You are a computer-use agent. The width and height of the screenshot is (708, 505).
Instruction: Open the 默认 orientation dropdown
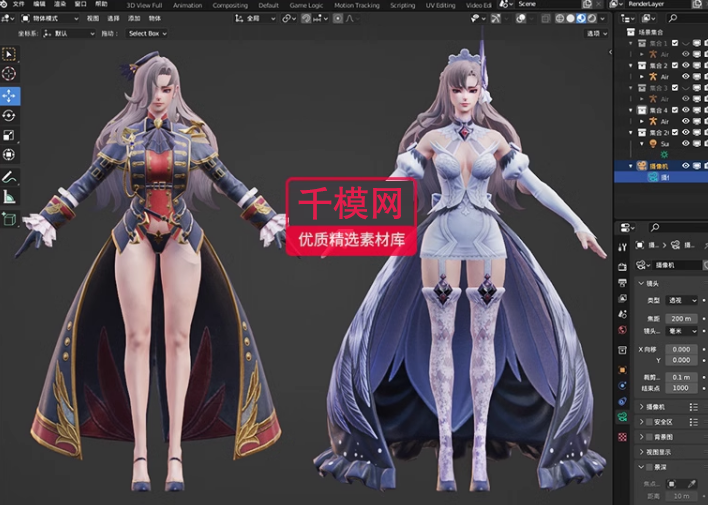(x=69, y=33)
